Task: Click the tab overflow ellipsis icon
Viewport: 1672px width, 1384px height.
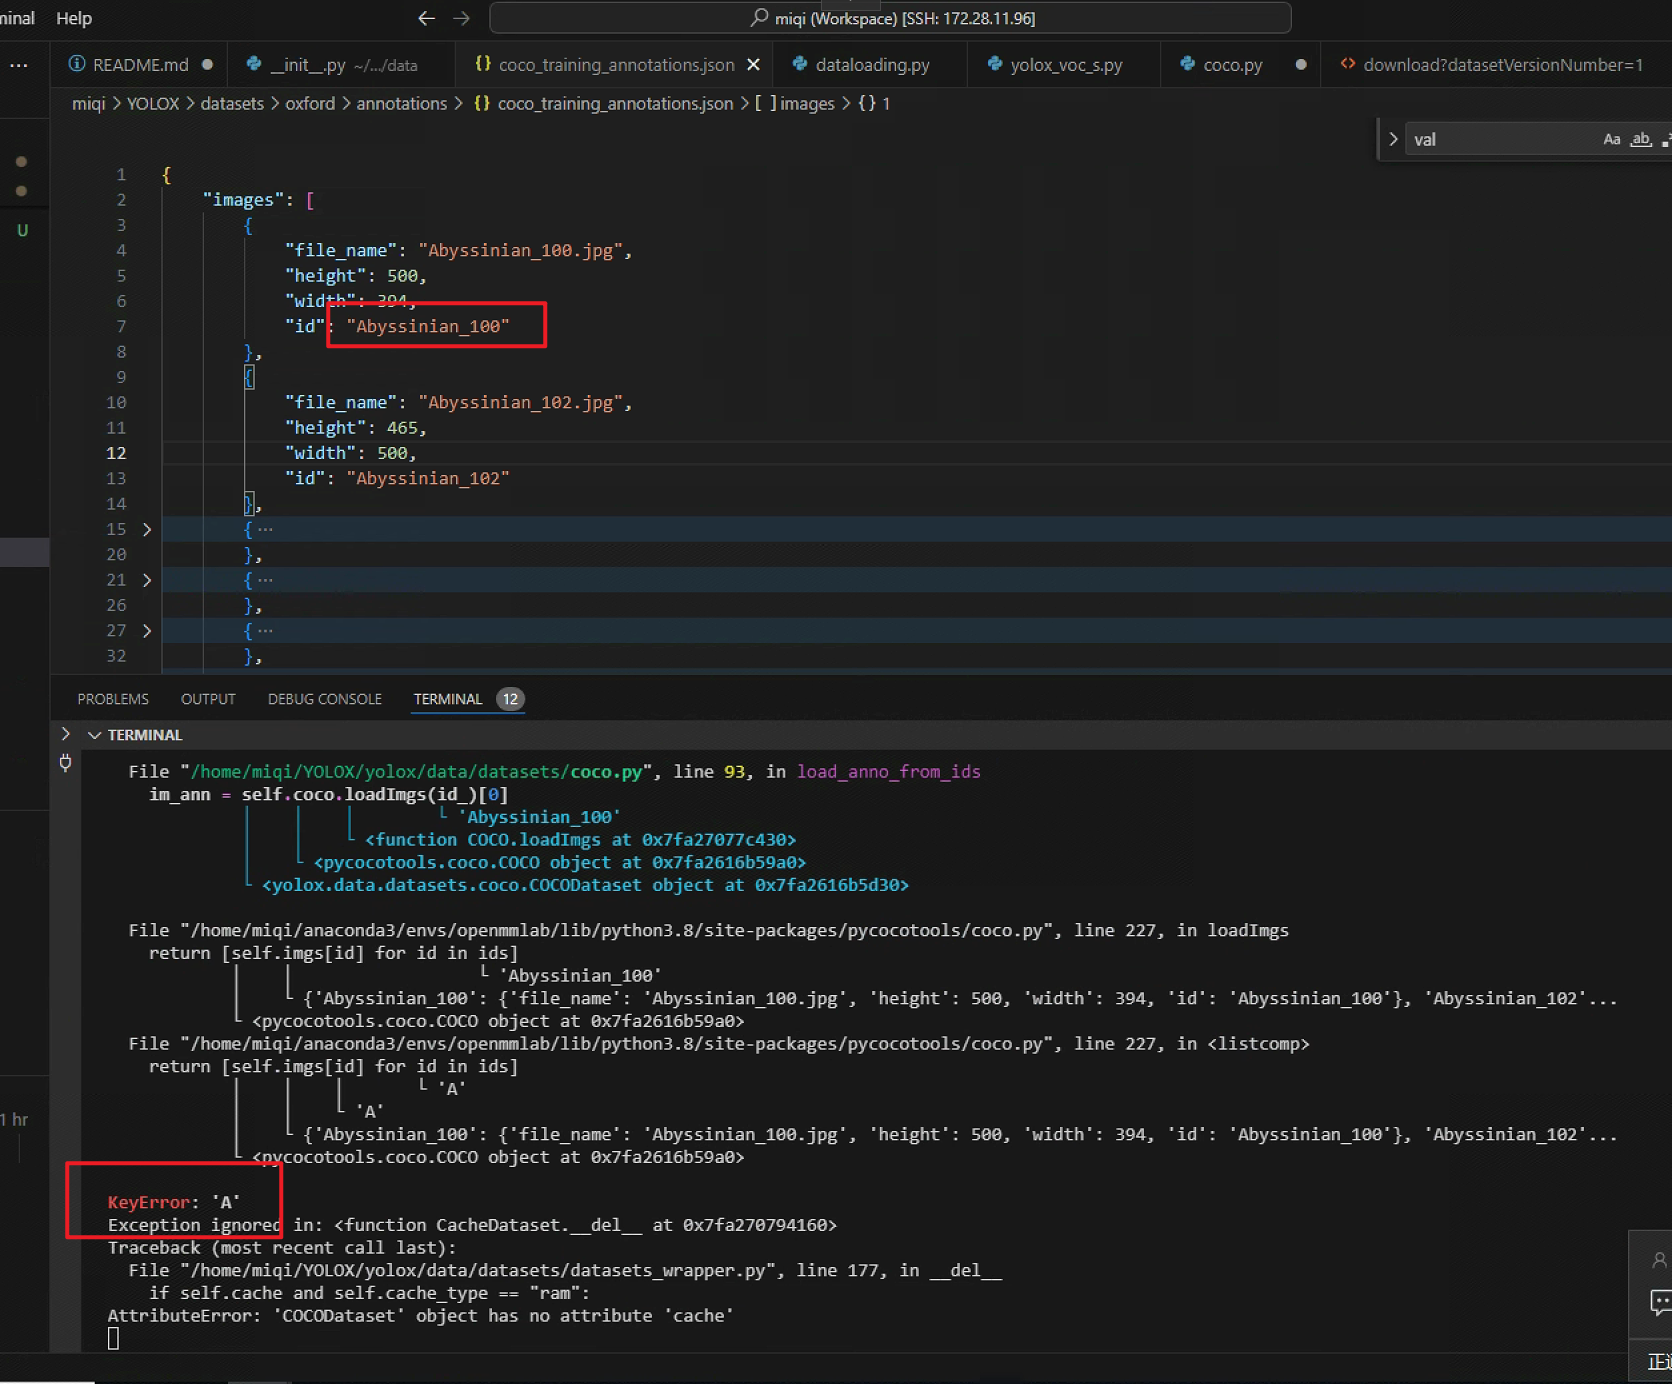Action: 19,65
